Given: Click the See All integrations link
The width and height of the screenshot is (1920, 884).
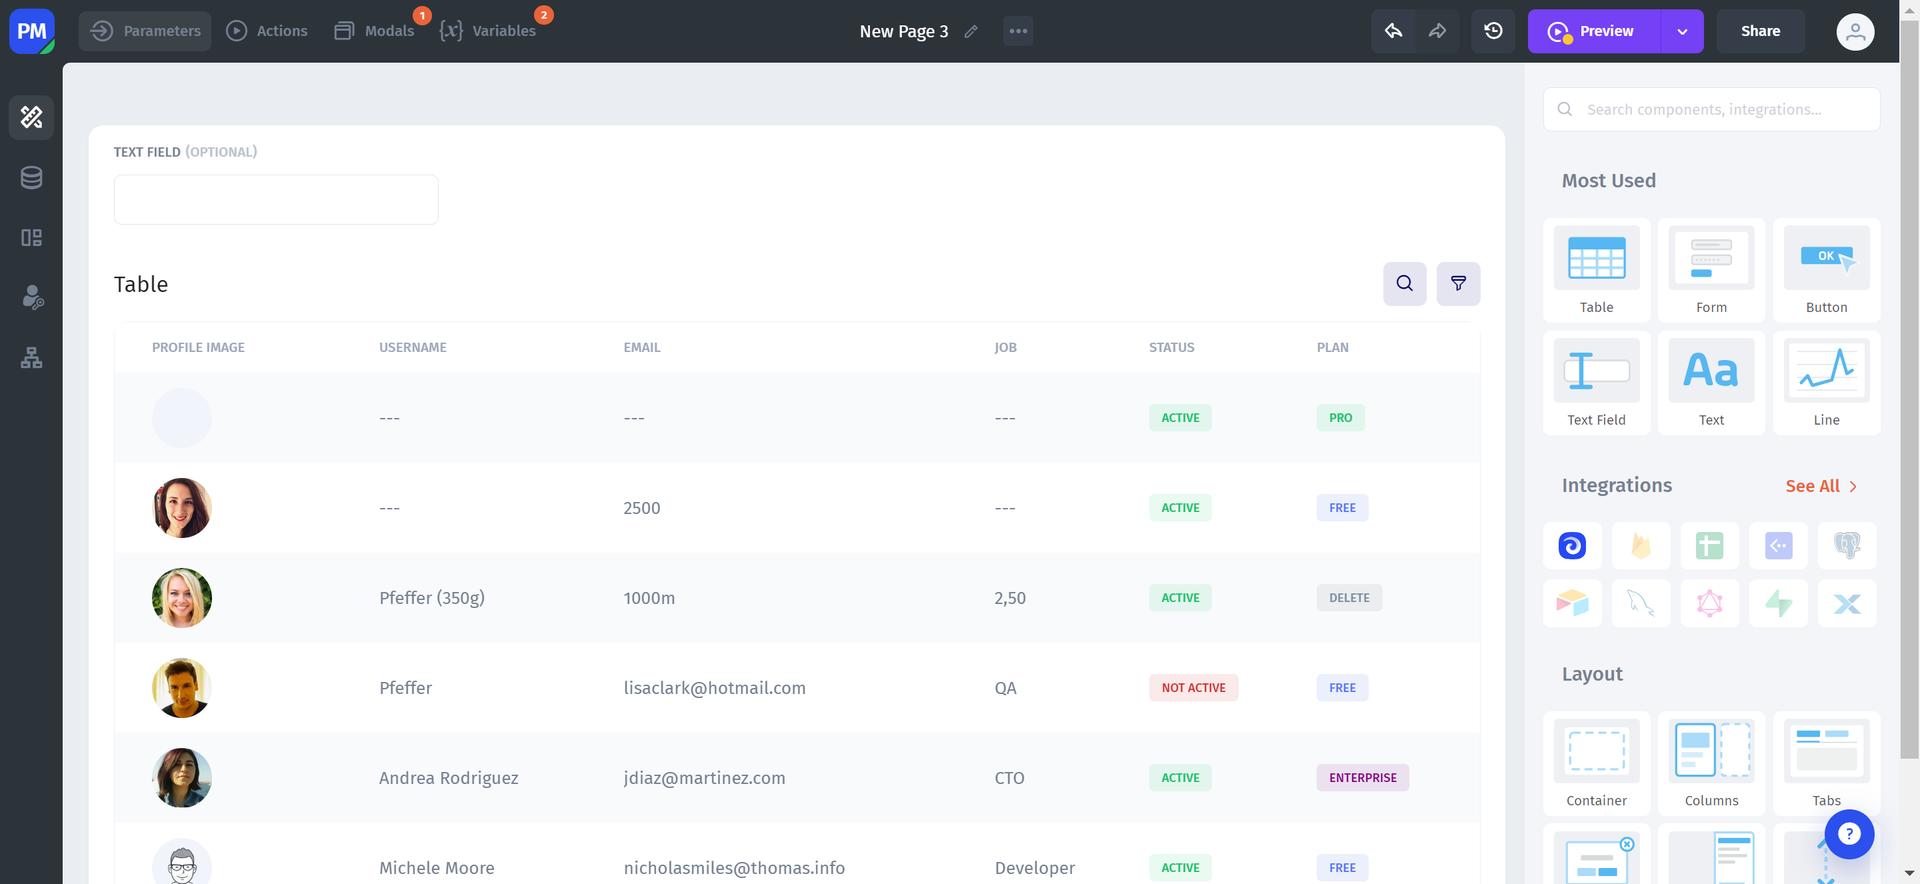Looking at the screenshot, I should (1822, 486).
